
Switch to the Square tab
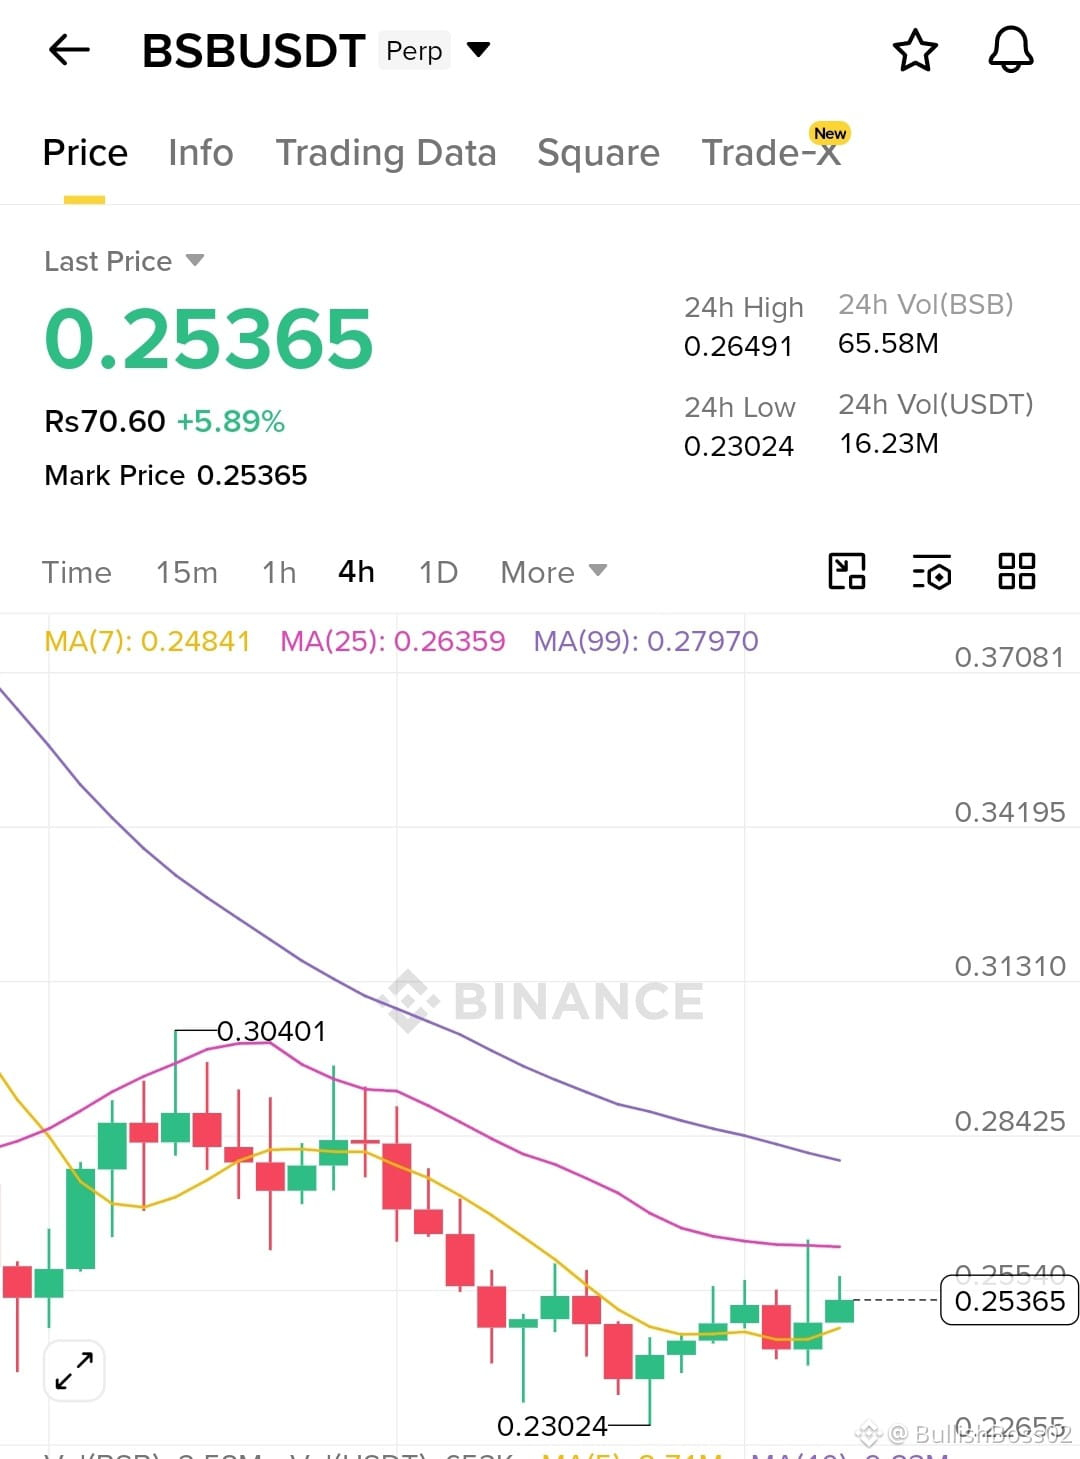click(x=598, y=153)
